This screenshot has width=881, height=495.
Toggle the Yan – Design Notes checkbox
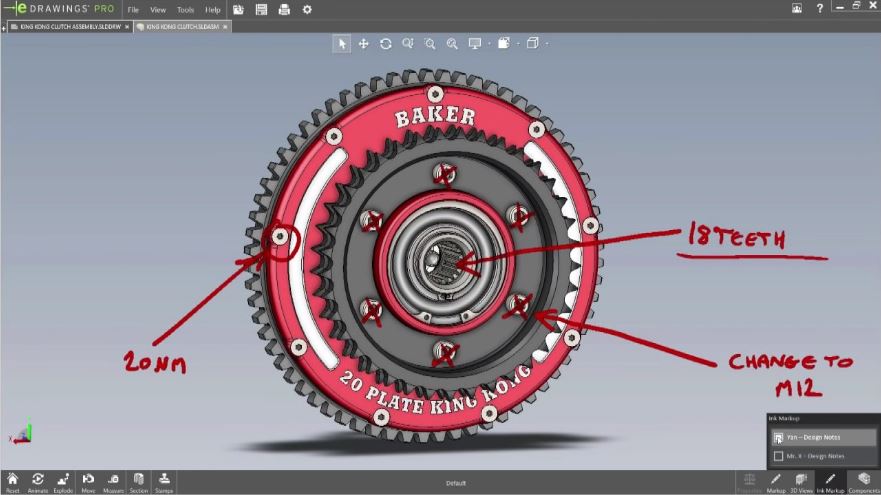pyautogui.click(x=778, y=438)
